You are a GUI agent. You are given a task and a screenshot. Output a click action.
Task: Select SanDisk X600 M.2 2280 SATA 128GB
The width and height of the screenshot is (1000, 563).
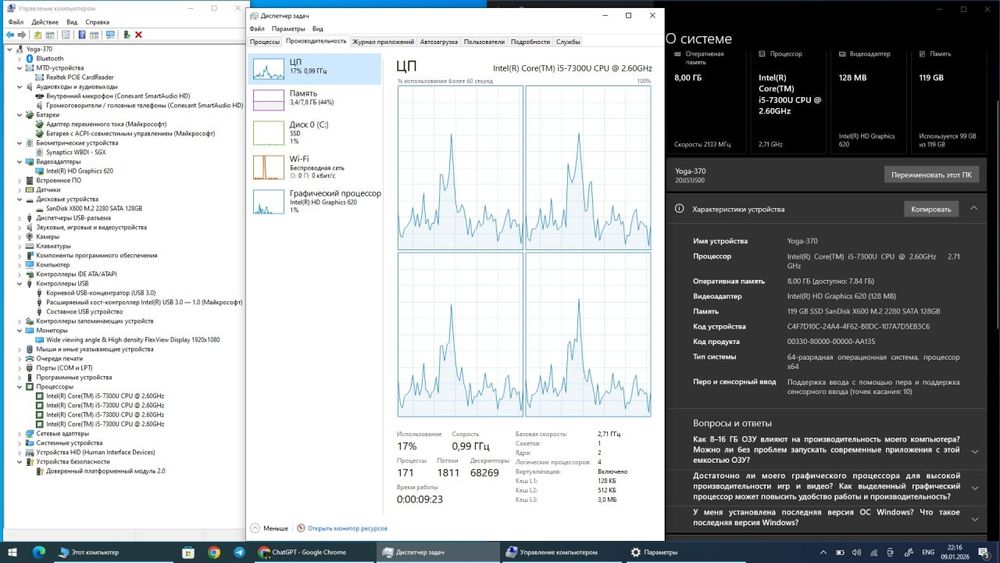[x=94, y=208]
